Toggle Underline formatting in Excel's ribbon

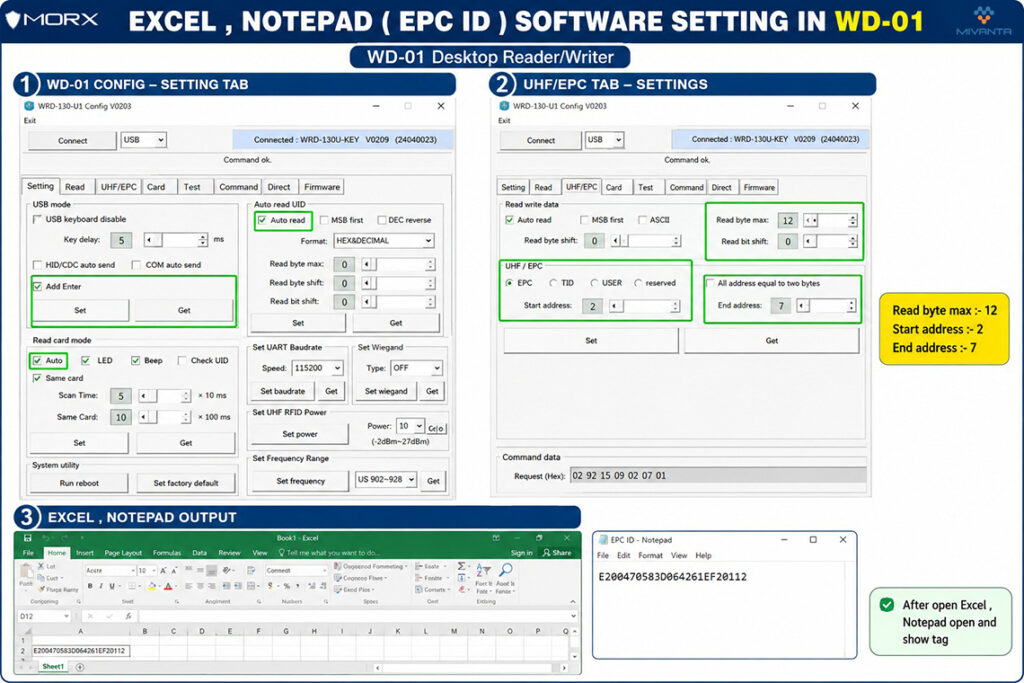[x=112, y=586]
